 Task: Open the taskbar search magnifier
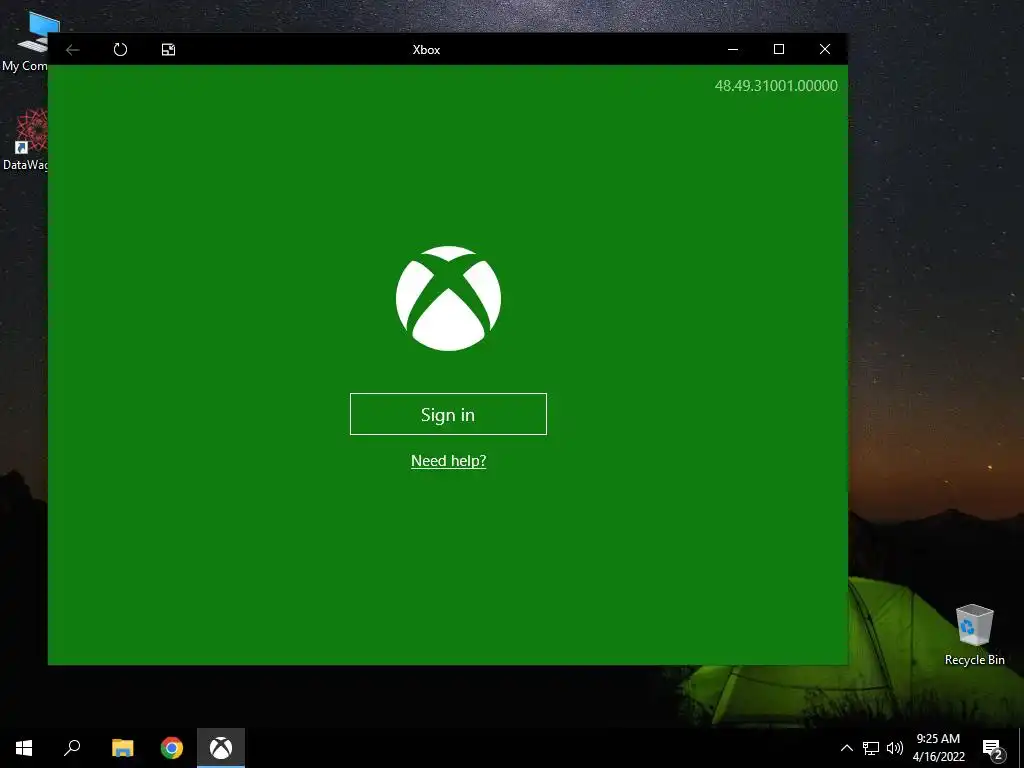tap(72, 748)
